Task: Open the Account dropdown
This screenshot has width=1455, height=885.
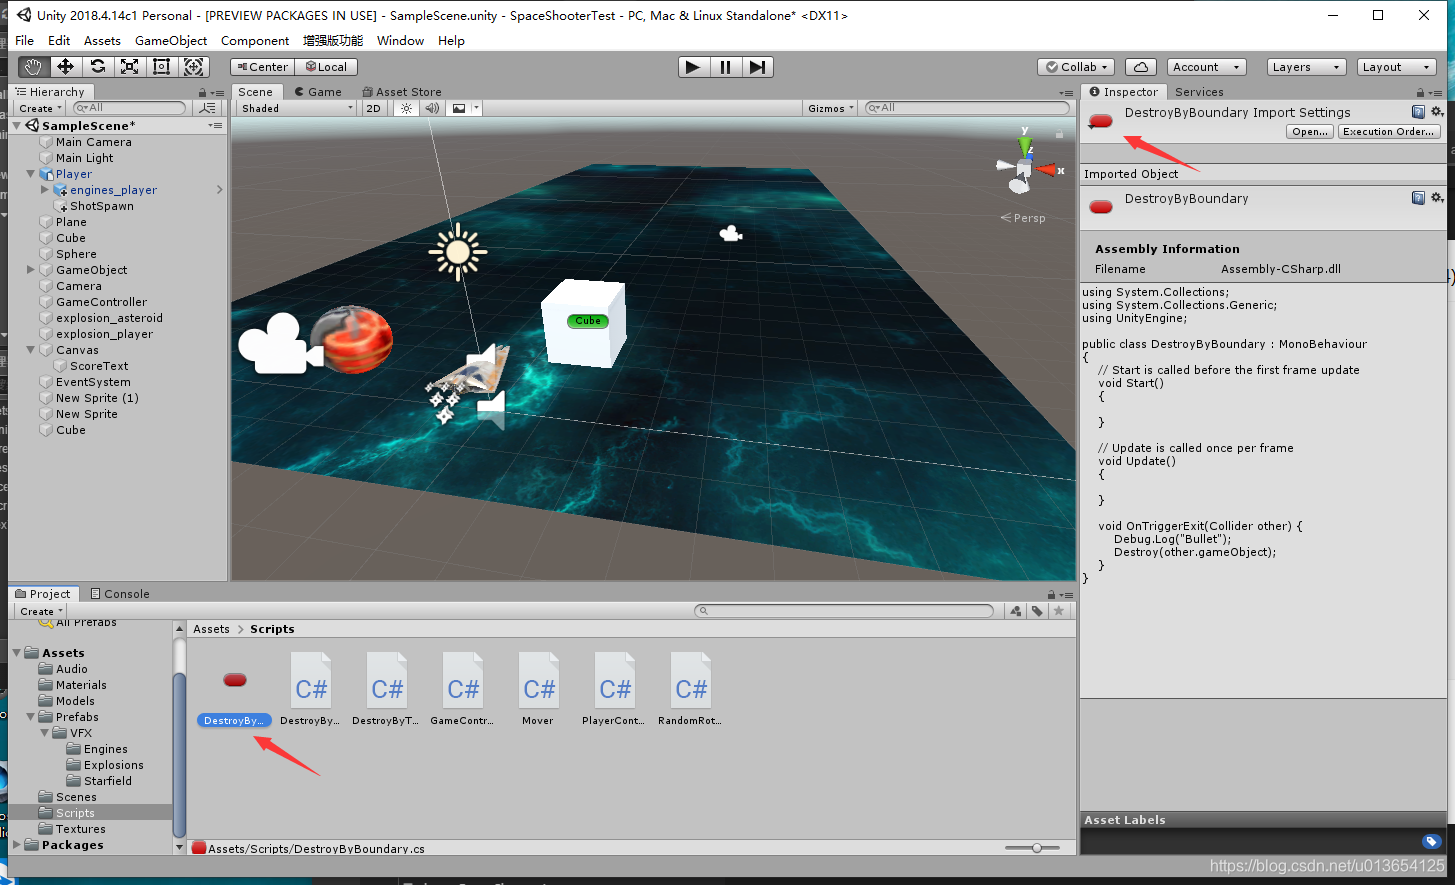Action: click(1206, 67)
